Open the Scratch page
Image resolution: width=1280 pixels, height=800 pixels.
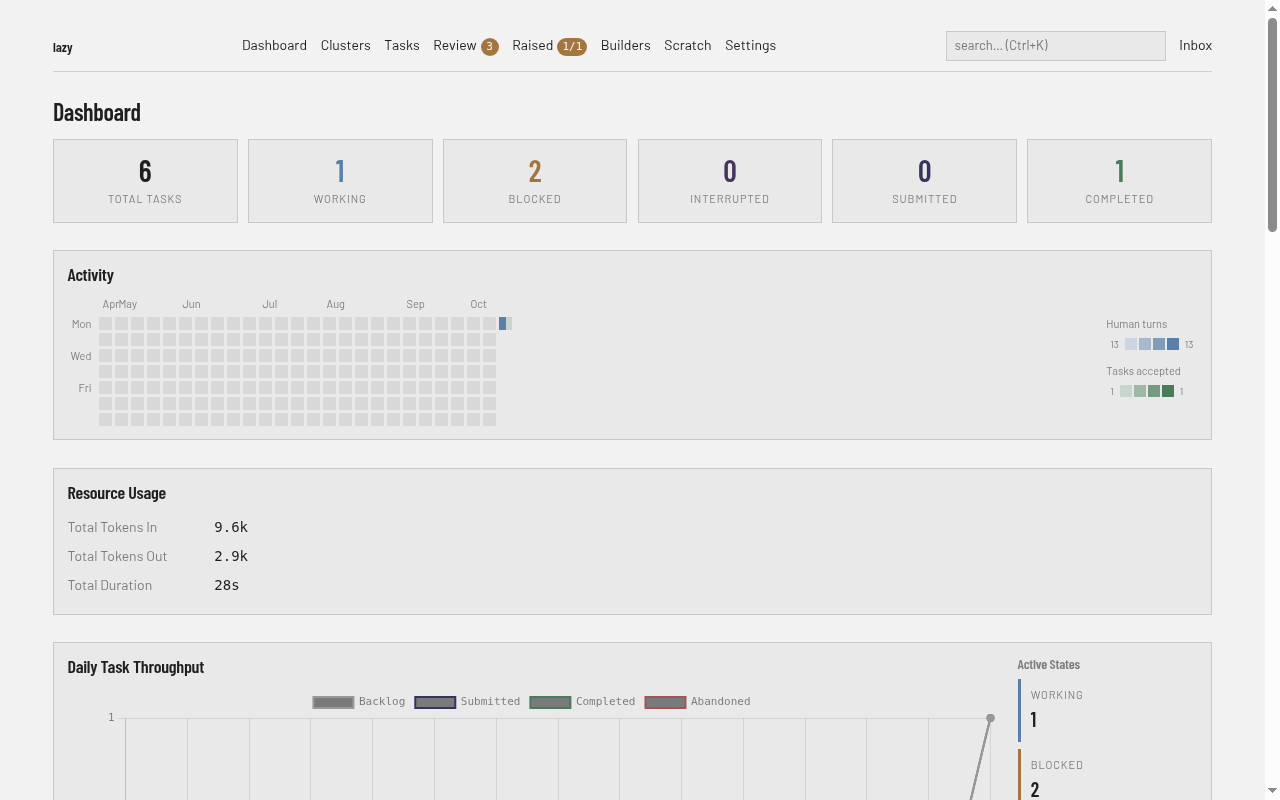coord(688,45)
